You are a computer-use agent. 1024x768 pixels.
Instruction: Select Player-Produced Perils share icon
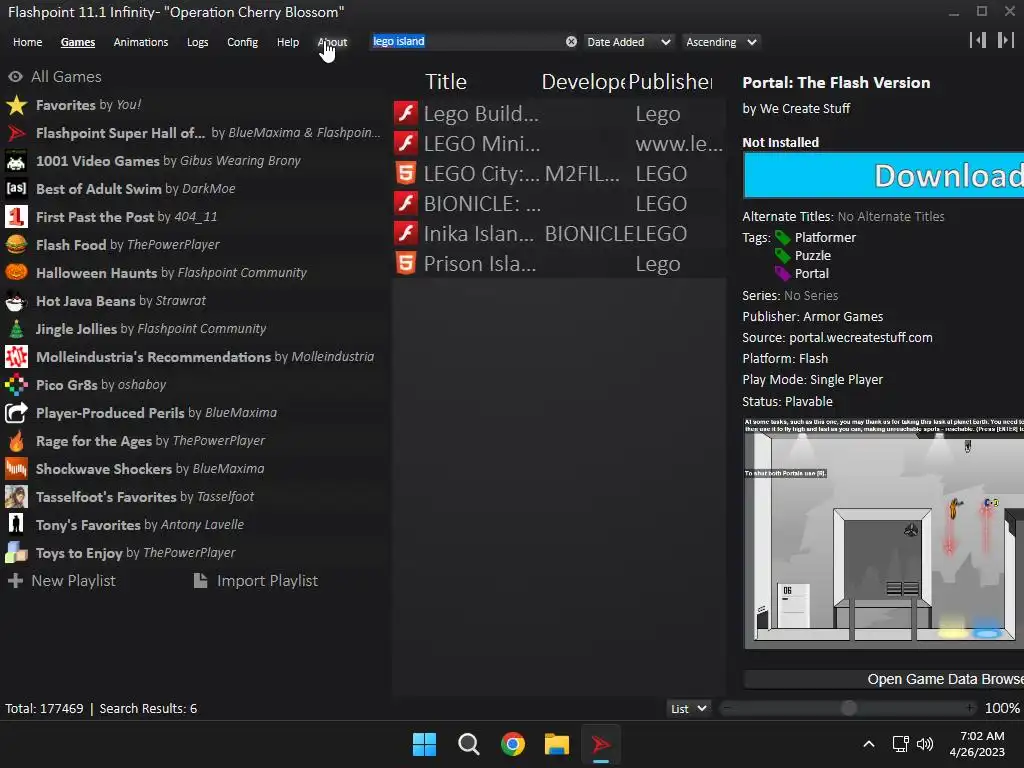click(16, 413)
